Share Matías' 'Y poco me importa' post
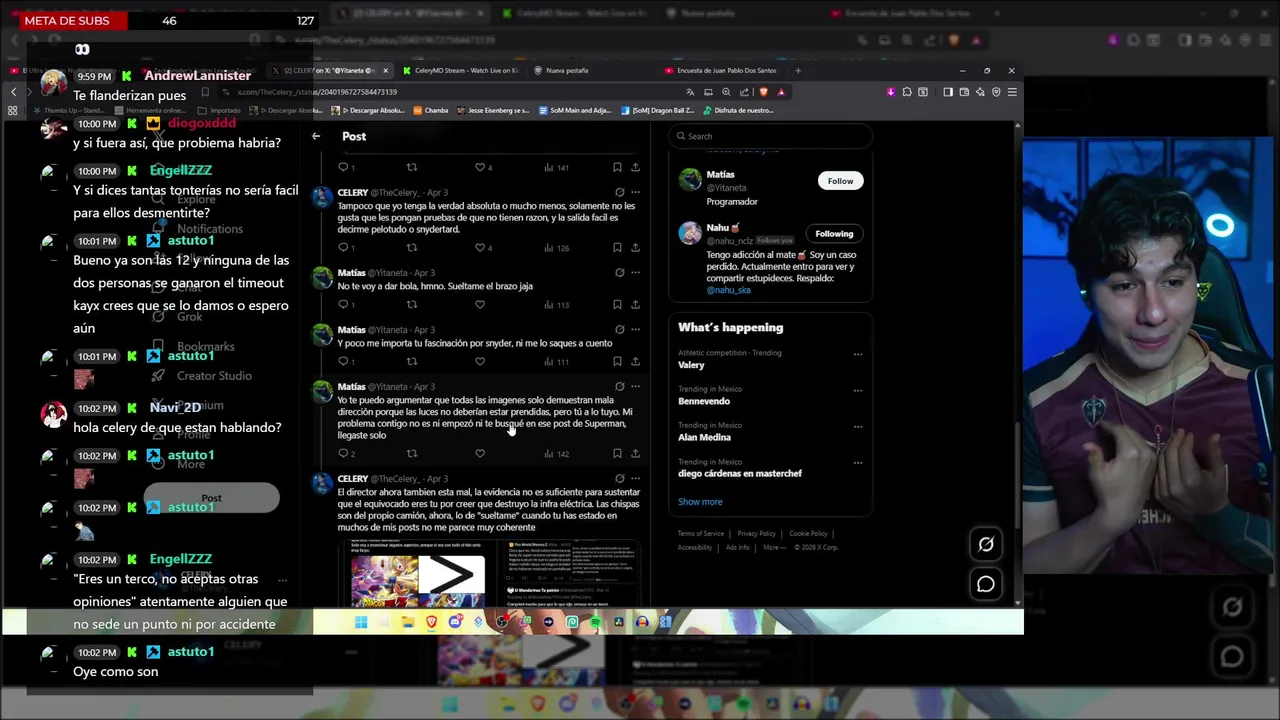The image size is (1280, 720). pyautogui.click(x=635, y=361)
